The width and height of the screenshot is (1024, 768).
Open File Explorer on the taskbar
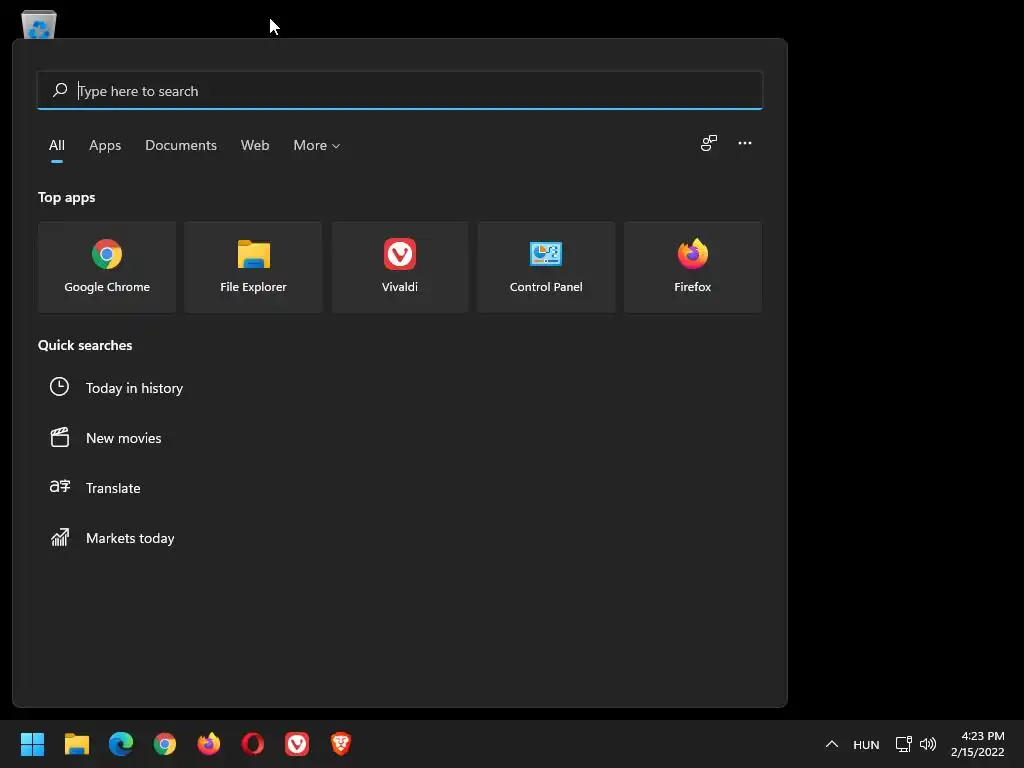tap(76, 744)
